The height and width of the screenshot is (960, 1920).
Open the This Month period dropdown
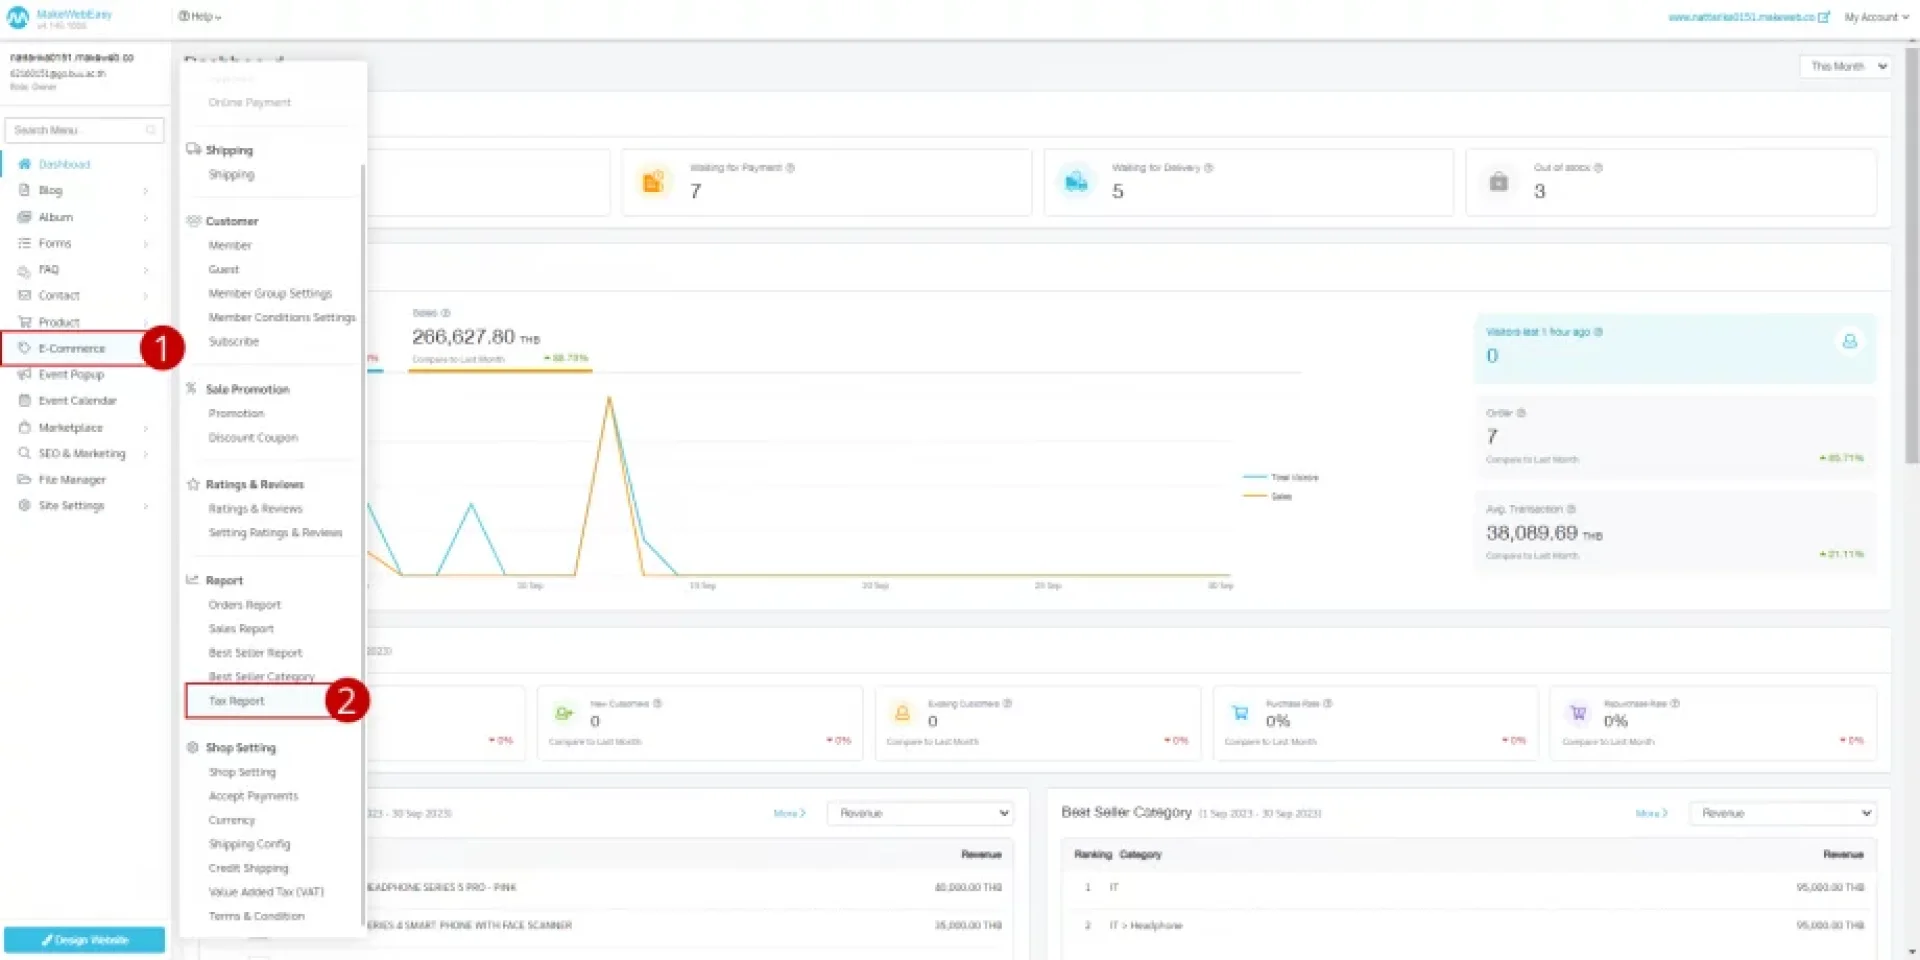[1847, 66]
